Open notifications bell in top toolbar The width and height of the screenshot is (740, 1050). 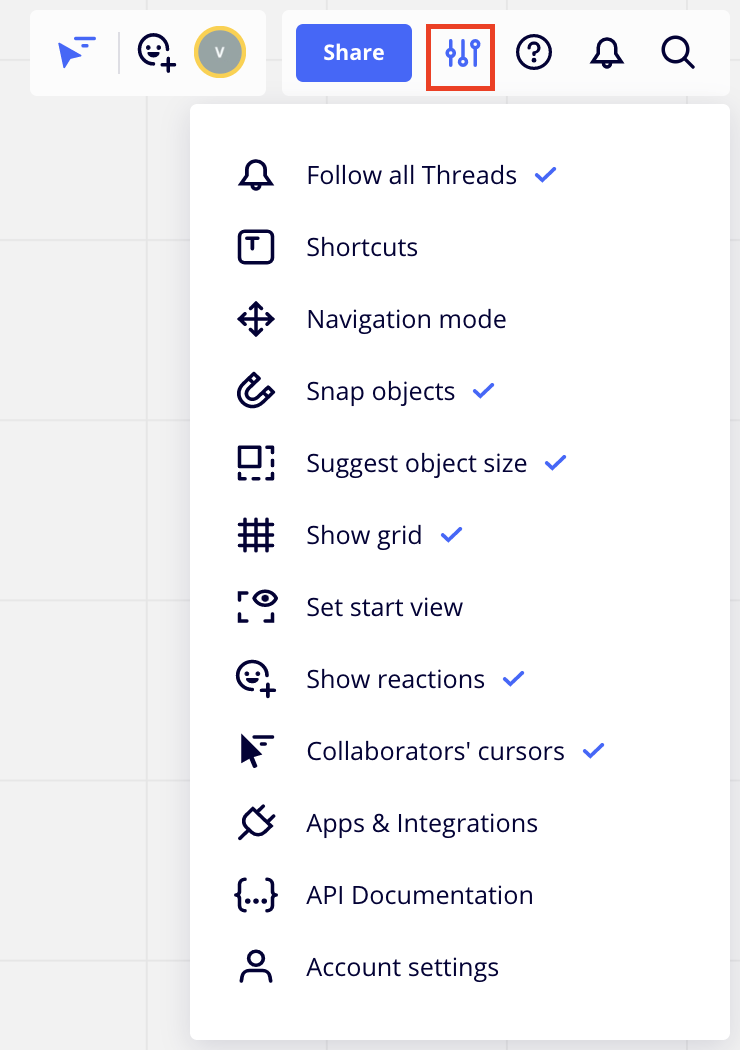[606, 53]
